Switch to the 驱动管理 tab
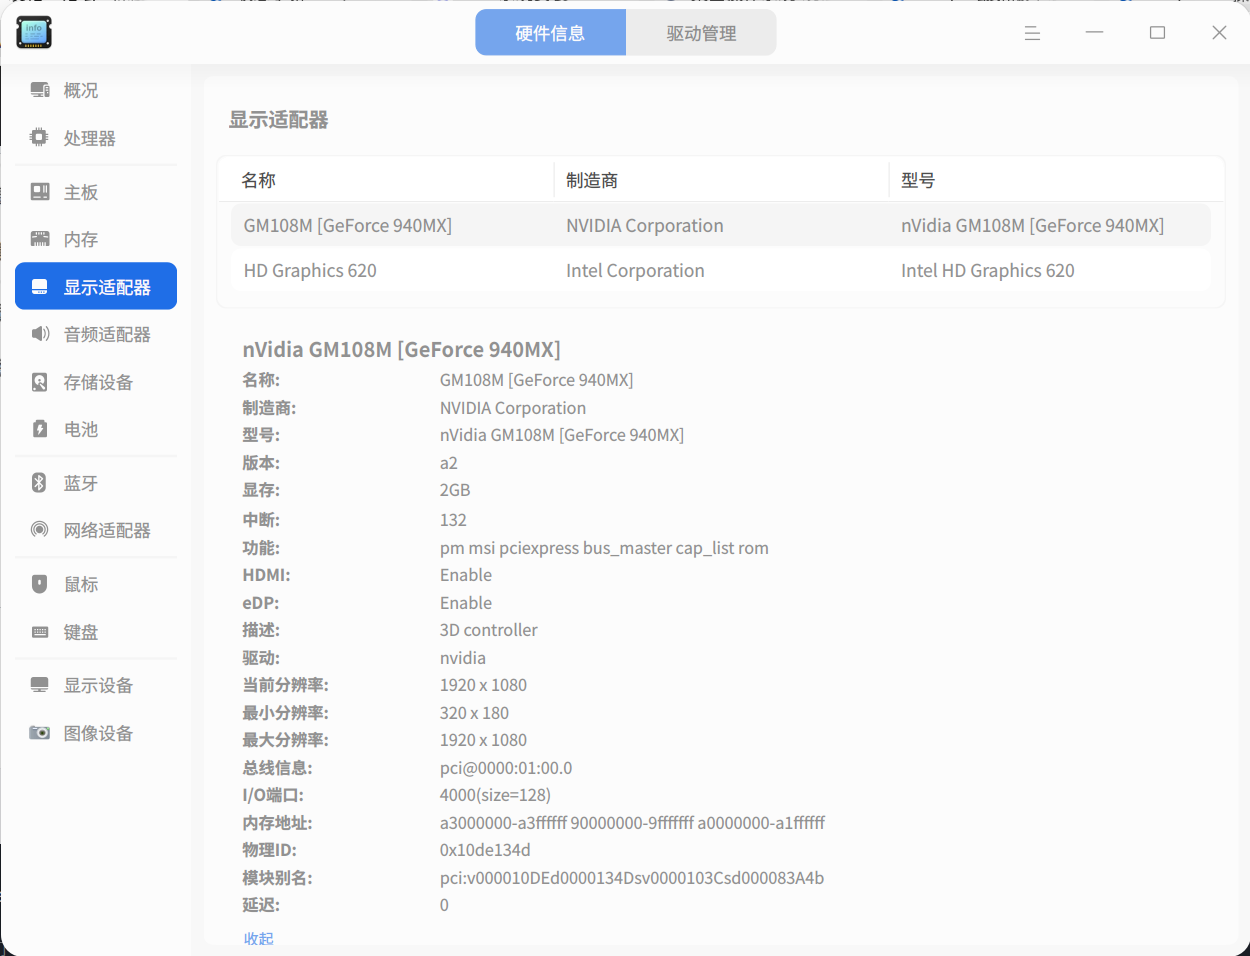 pyautogui.click(x=701, y=33)
